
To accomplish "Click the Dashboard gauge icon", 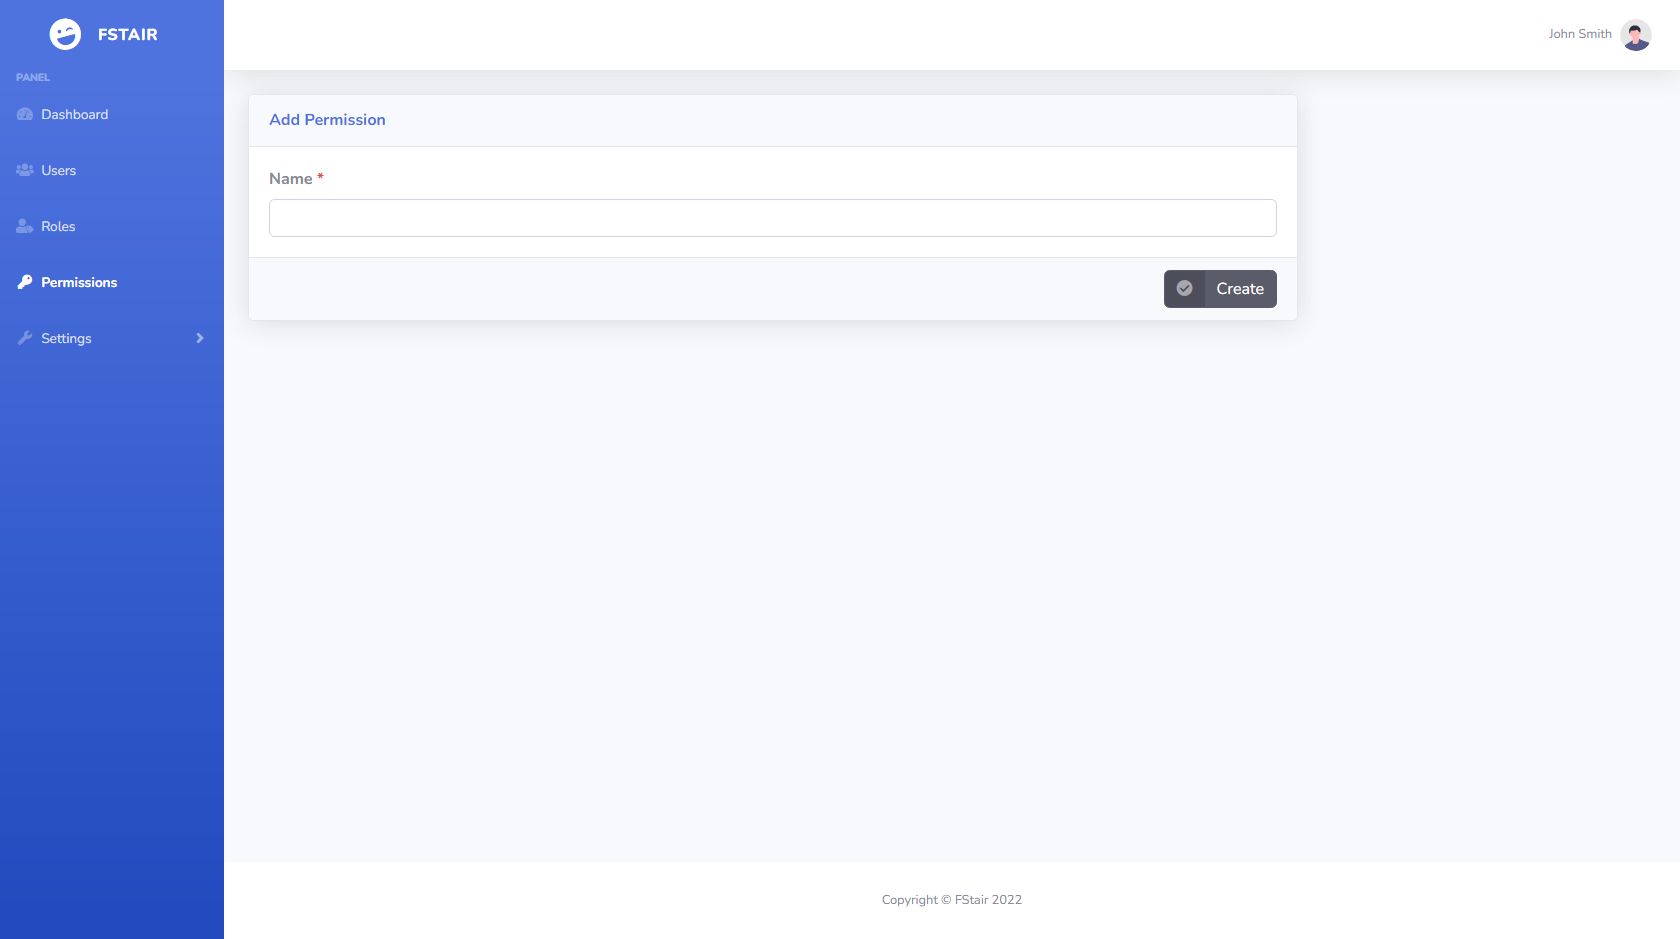I will (x=25, y=115).
